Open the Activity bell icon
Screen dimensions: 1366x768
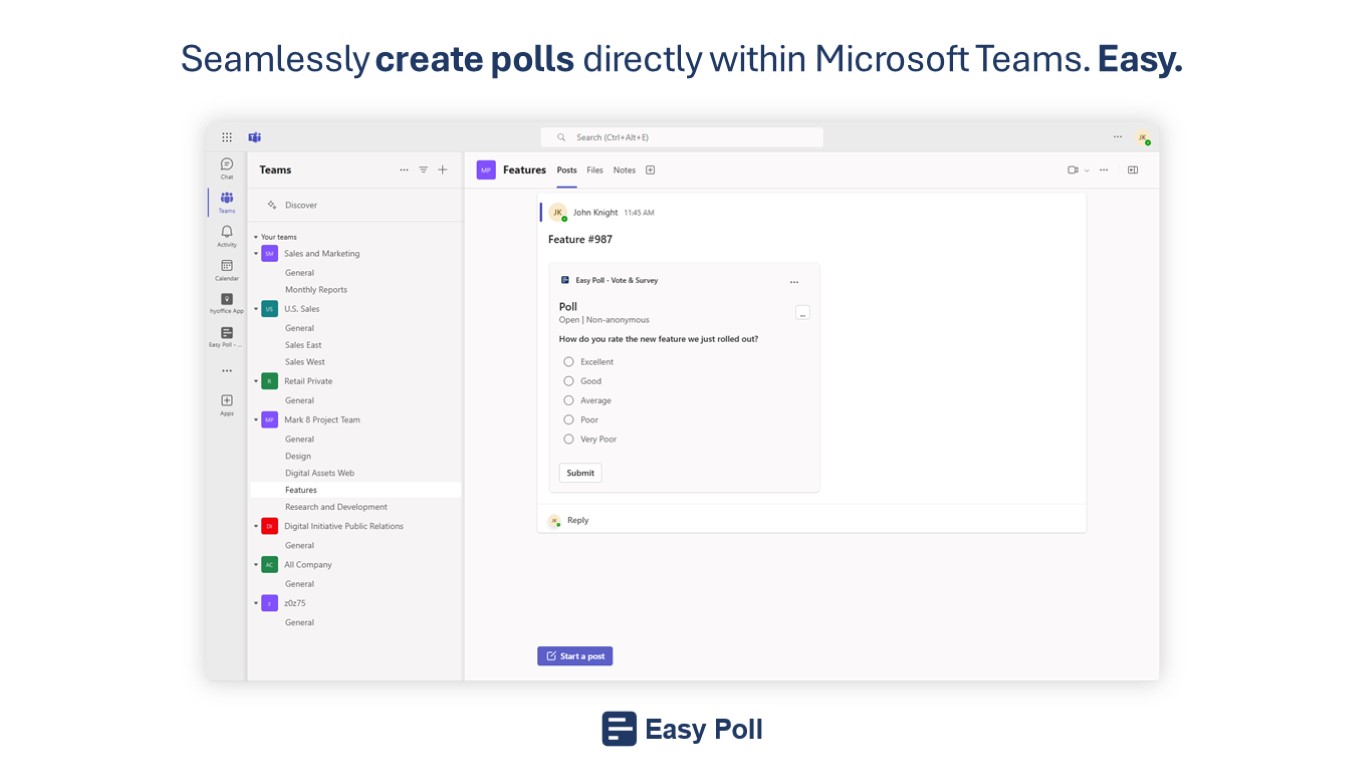227,234
